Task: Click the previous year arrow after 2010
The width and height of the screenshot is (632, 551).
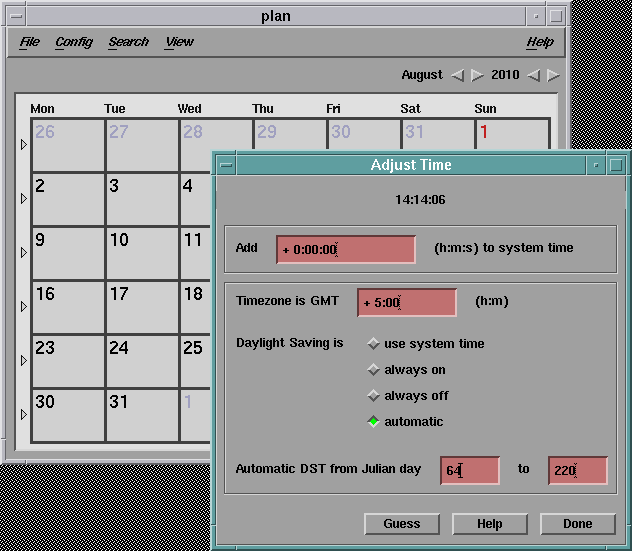Action: pyautogui.click(x=533, y=75)
